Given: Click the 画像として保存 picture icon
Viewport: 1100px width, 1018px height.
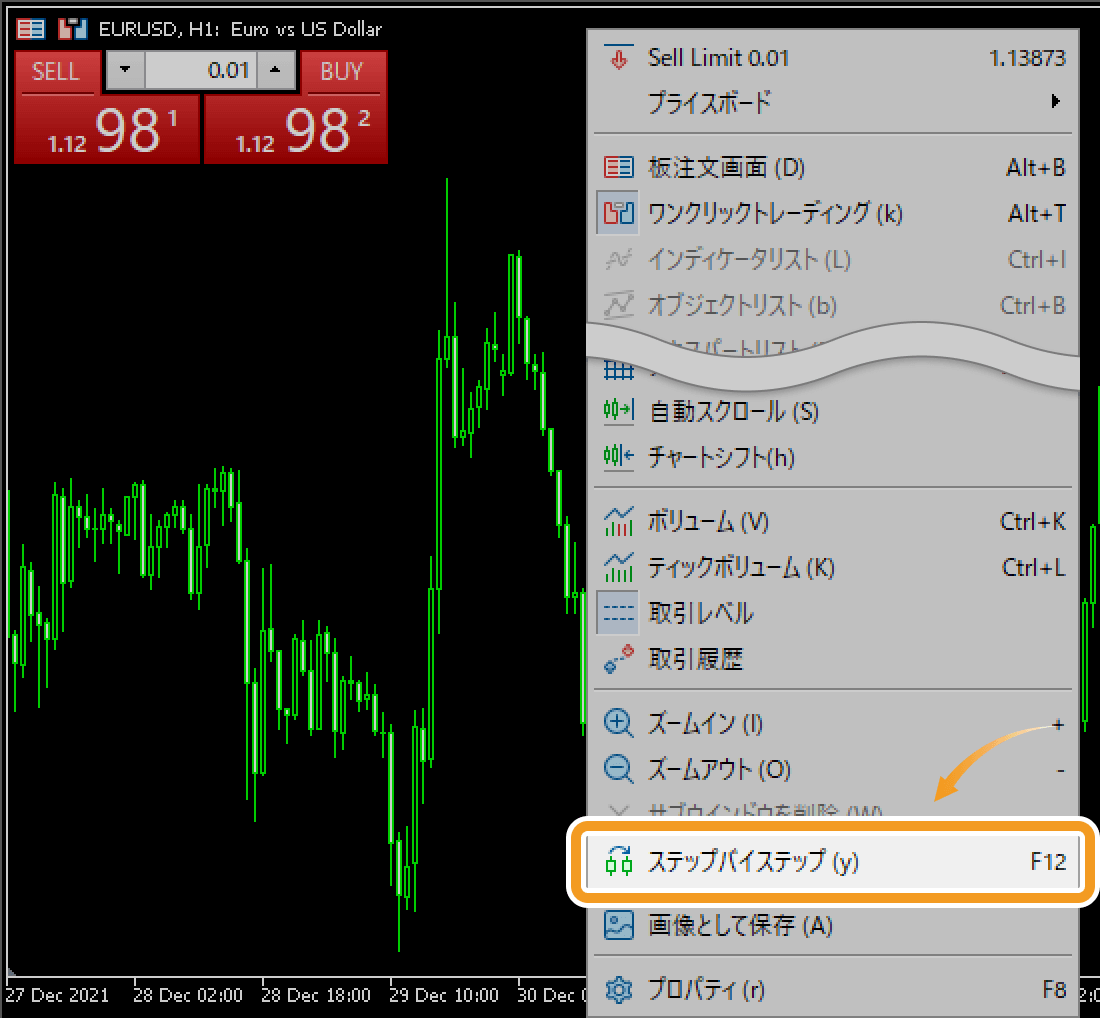Looking at the screenshot, I should [618, 926].
